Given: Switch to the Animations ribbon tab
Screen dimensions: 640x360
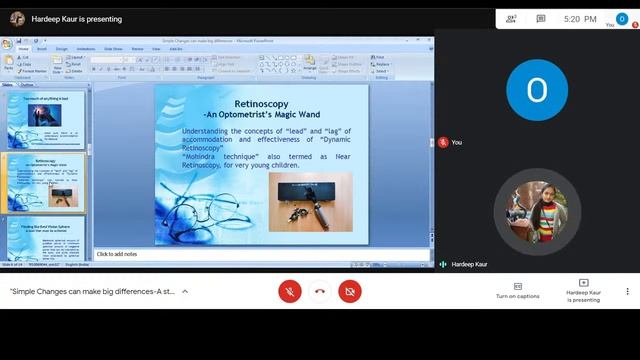Looking at the screenshot, I should coord(86,49).
